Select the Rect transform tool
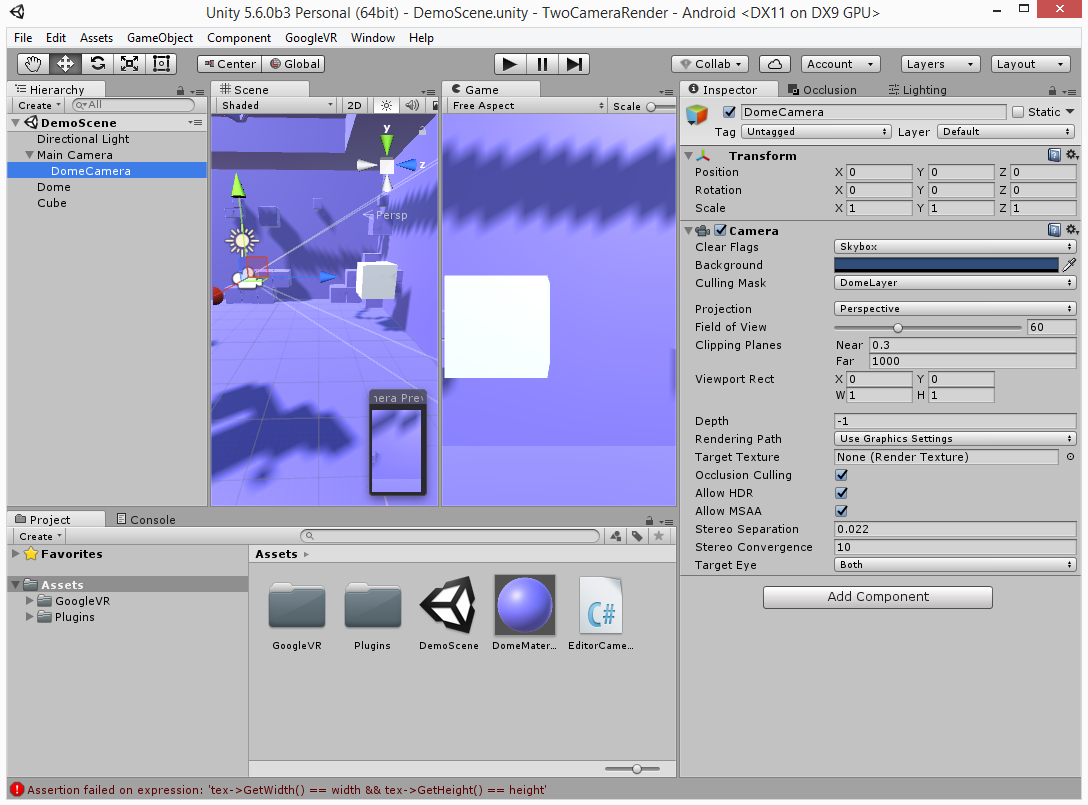Viewport: 1088px width, 805px height. [x=162, y=64]
